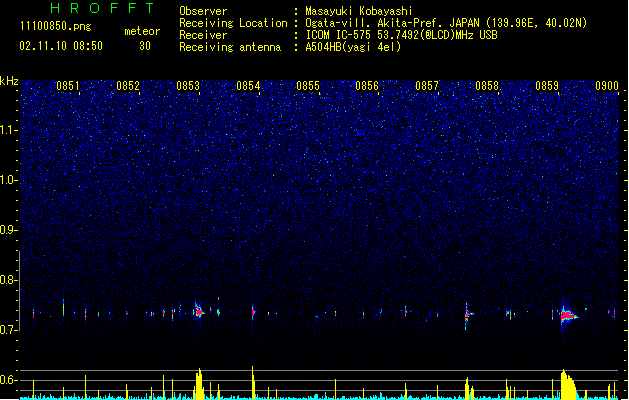Click the 1.0 kHz axis label

8,180
